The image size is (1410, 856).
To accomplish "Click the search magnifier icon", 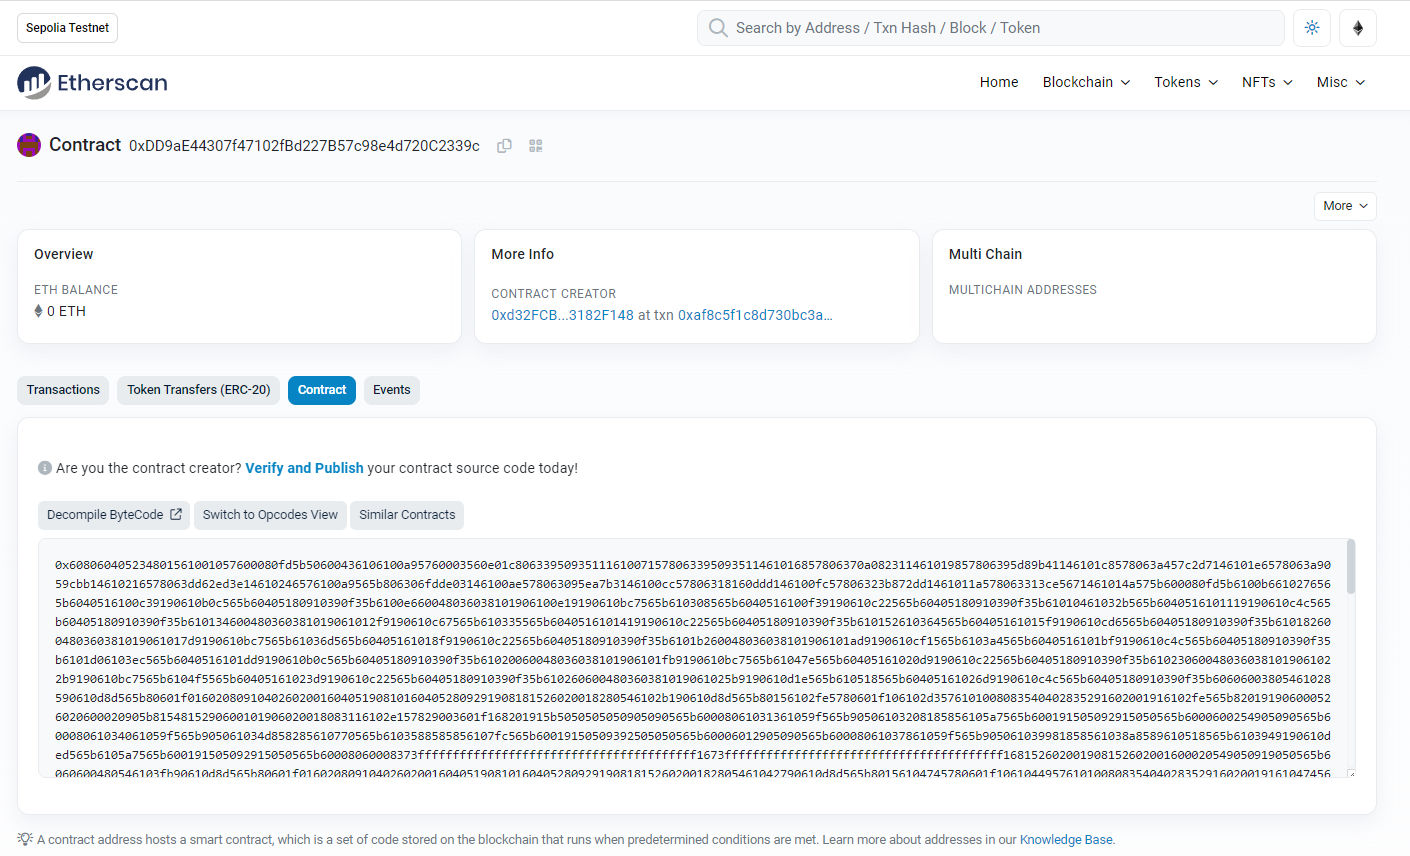I will point(718,28).
